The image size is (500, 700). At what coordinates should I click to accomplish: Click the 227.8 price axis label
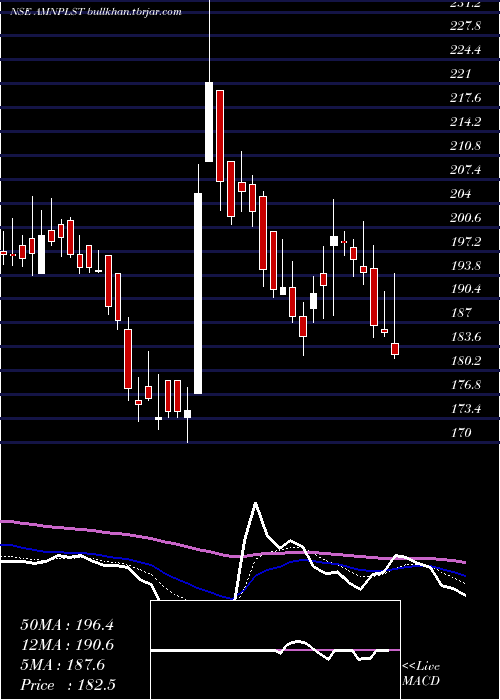pyautogui.click(x=466, y=26)
